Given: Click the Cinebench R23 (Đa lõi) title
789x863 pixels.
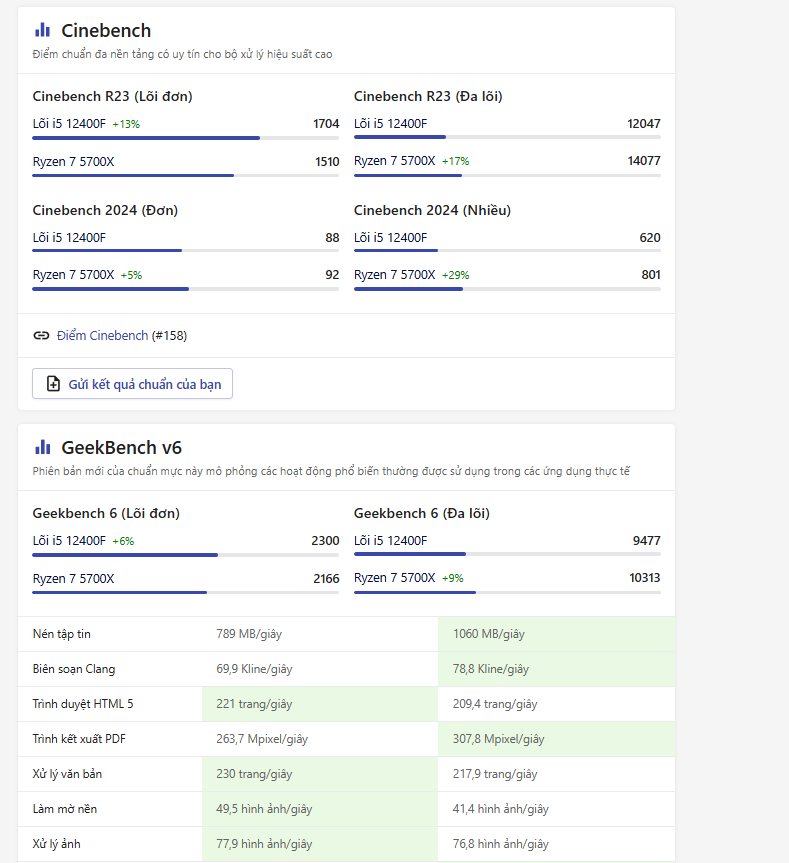Looking at the screenshot, I should pyautogui.click(x=428, y=96).
